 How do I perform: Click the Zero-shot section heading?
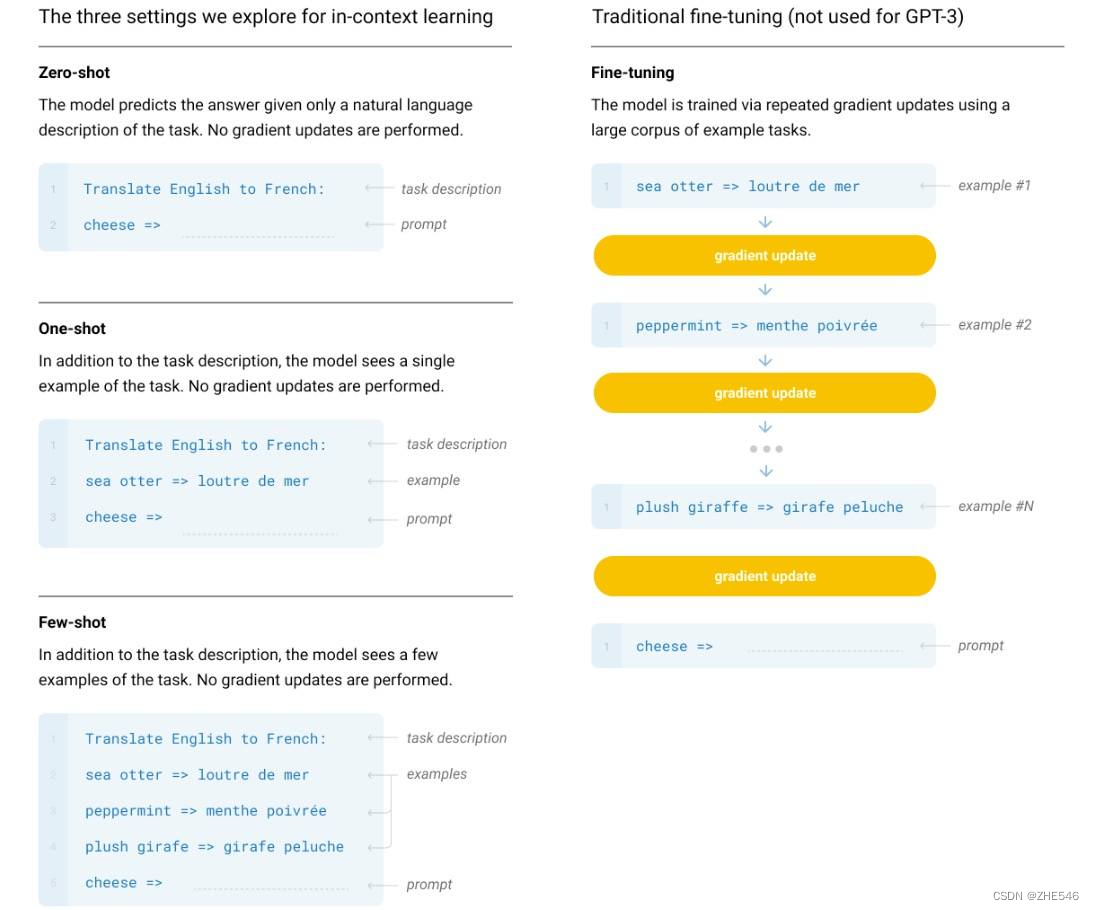coord(74,73)
